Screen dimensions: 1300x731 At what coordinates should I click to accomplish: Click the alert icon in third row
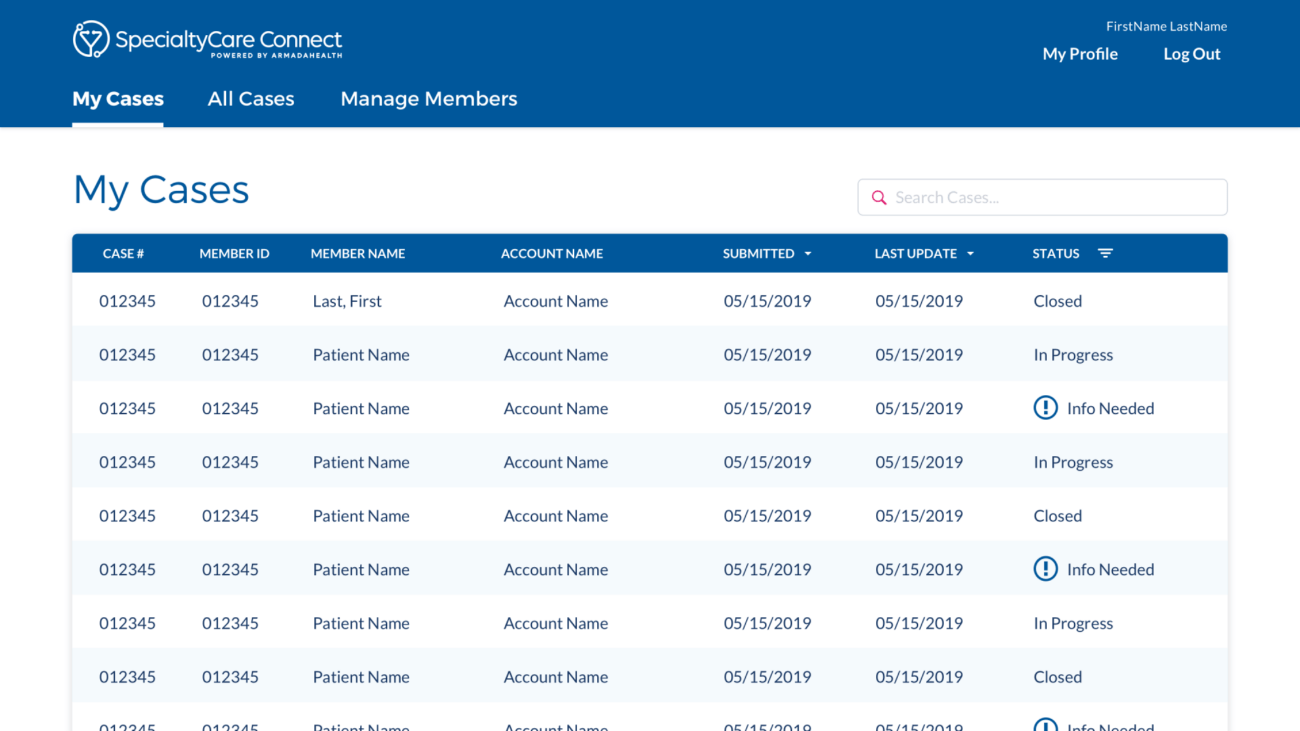point(1045,408)
